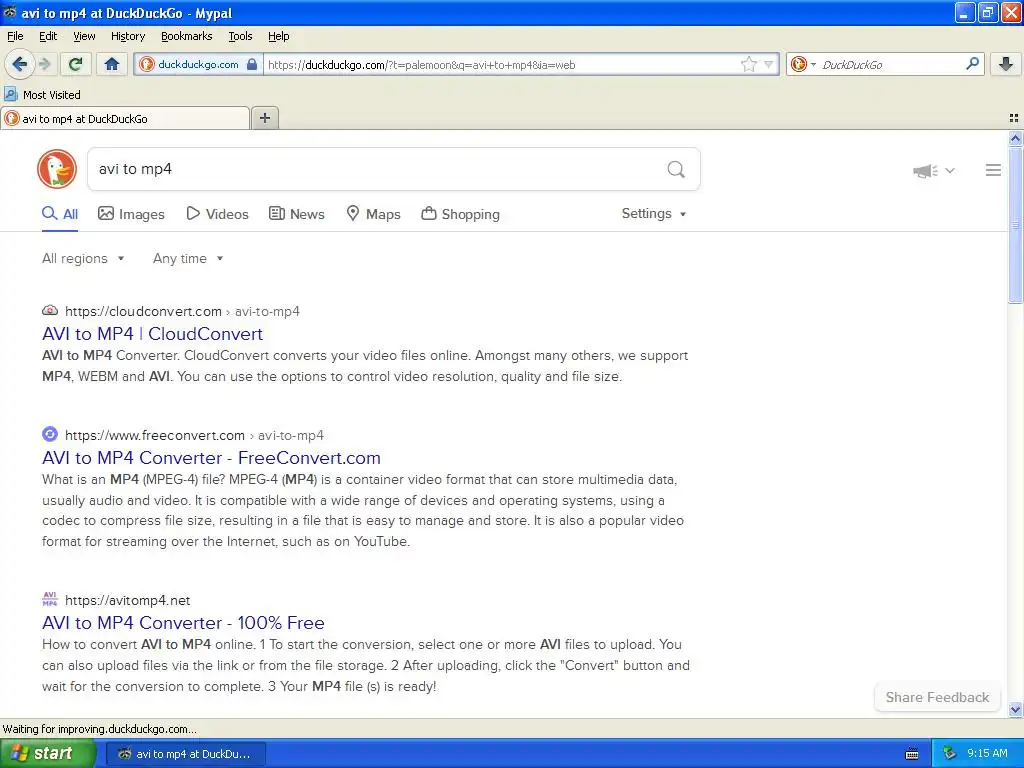Open the Tools menu

pos(240,36)
